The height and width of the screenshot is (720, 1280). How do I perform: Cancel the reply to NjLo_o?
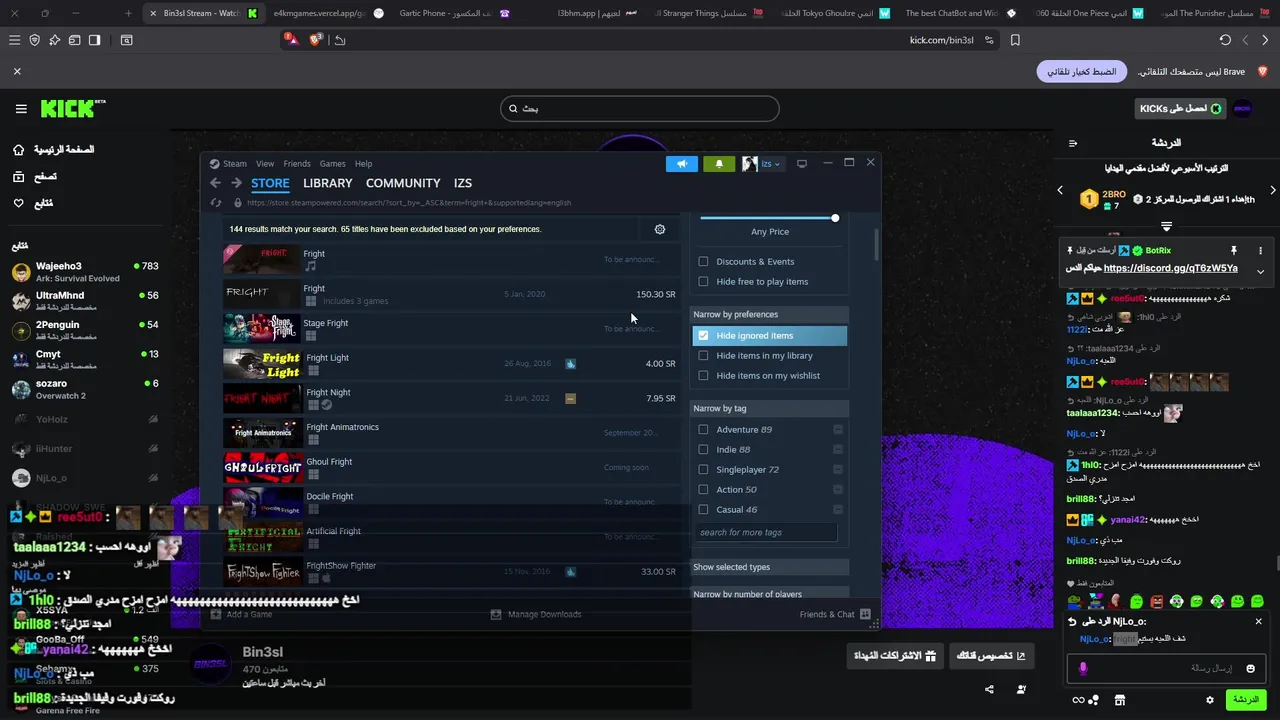(1258, 621)
